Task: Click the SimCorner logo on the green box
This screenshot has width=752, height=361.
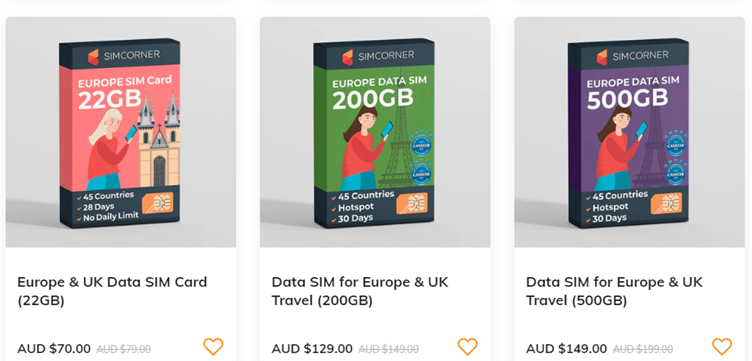Action: click(378, 56)
